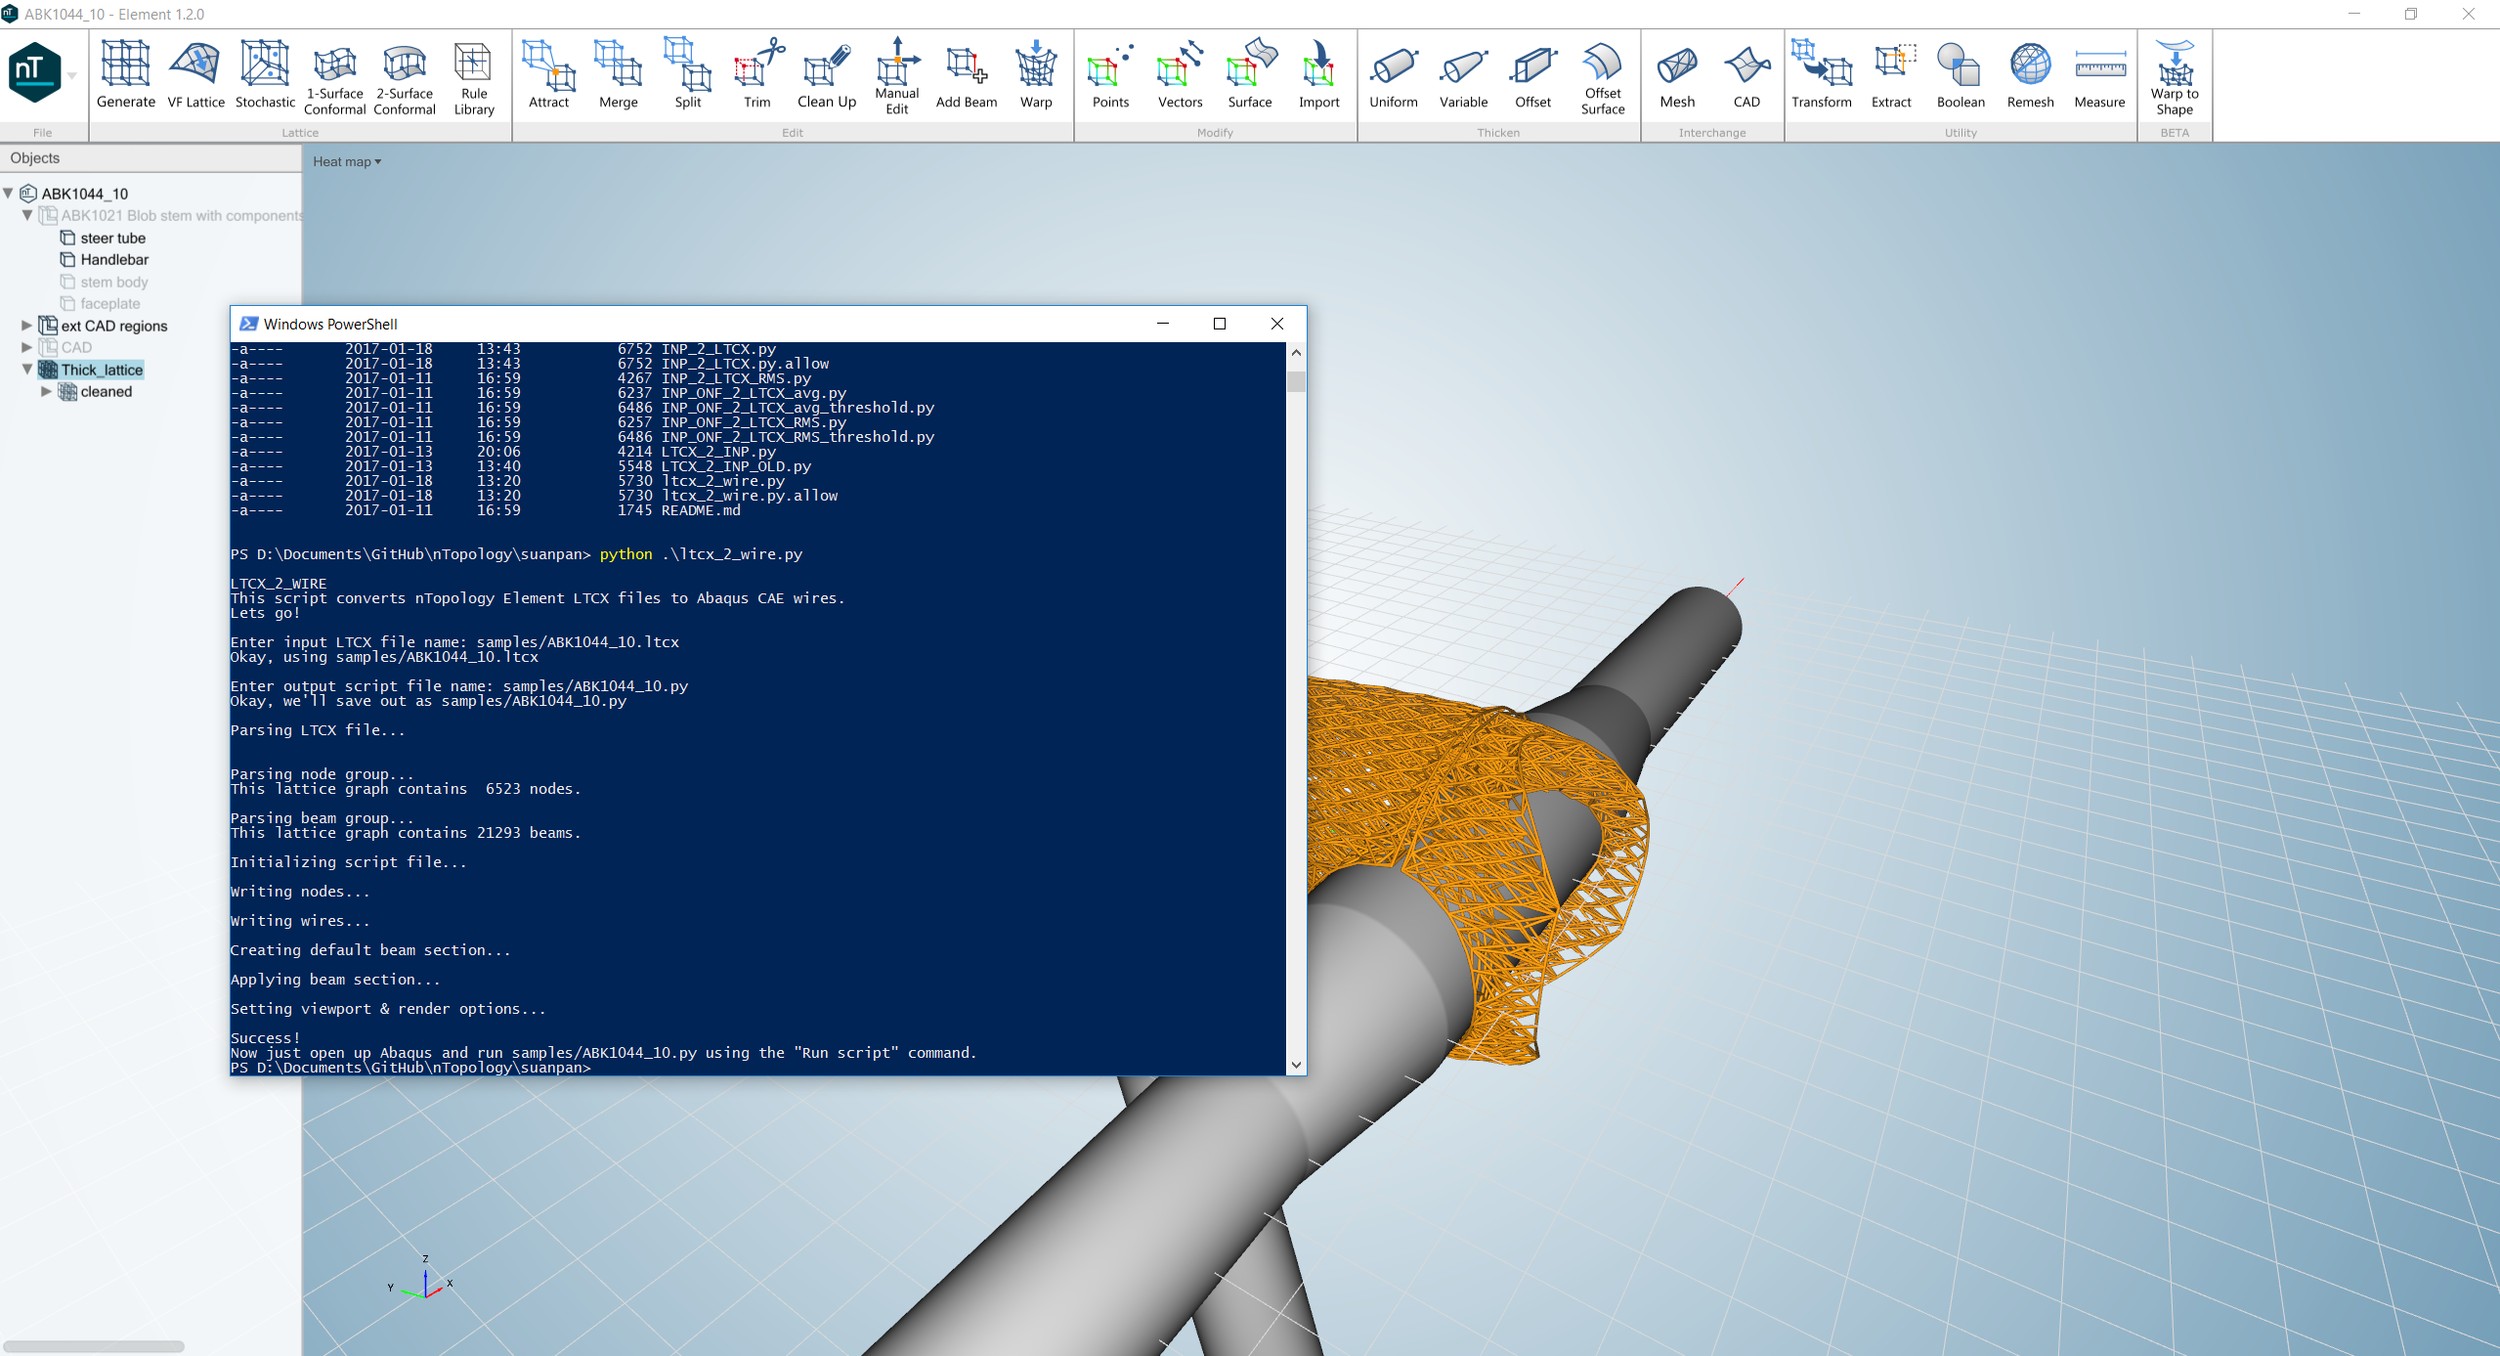Click the Split tool
The width and height of the screenshot is (2500, 1356).
688,75
